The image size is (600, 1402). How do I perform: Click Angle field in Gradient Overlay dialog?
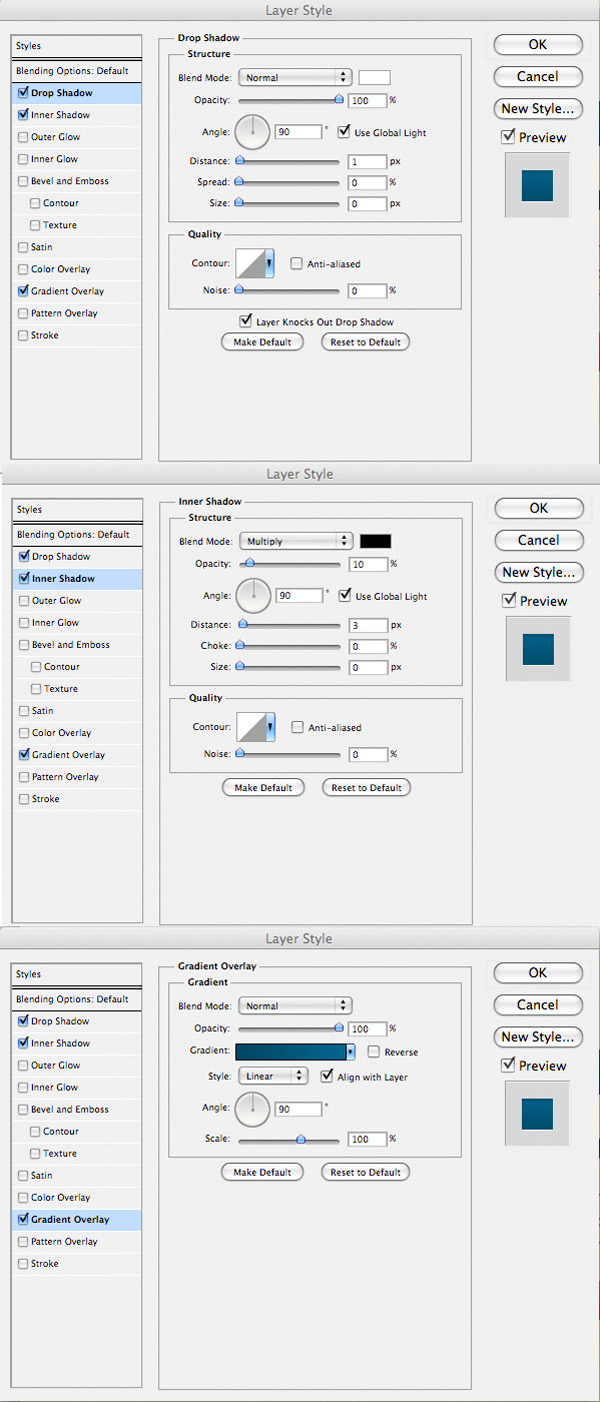point(298,1108)
